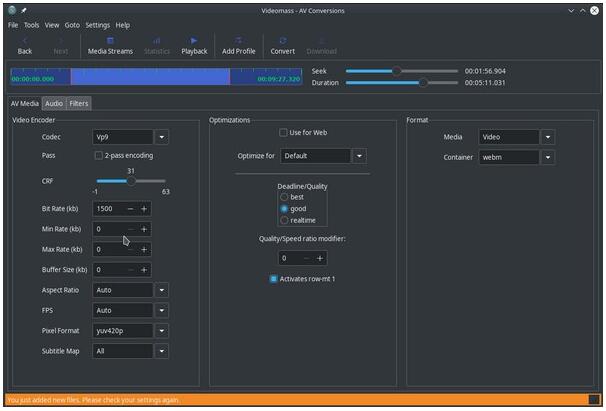Image resolution: width=606 pixels, height=411 pixels.
Task: Decrease Bit Rate with minus button
Action: point(131,209)
